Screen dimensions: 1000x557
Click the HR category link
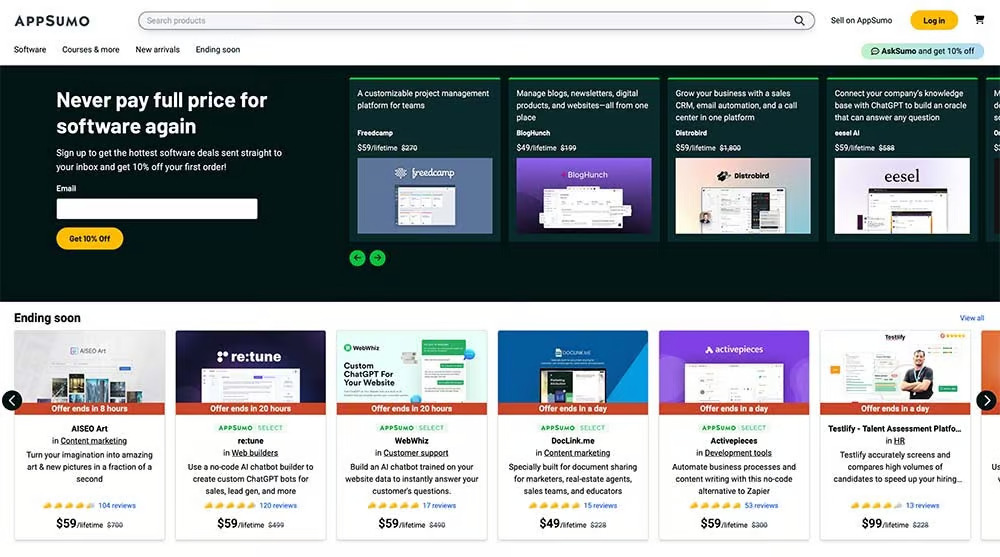tap(899, 441)
